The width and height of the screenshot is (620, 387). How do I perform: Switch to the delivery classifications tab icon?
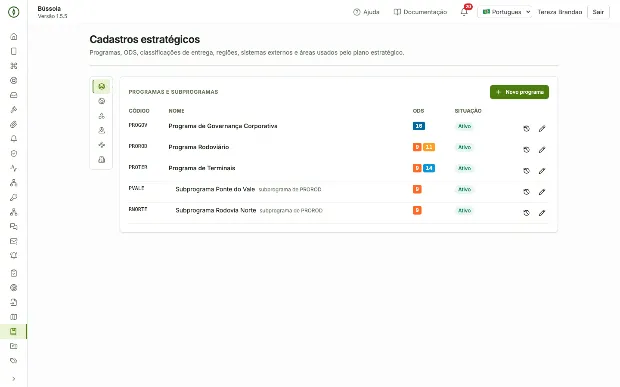pos(102,116)
